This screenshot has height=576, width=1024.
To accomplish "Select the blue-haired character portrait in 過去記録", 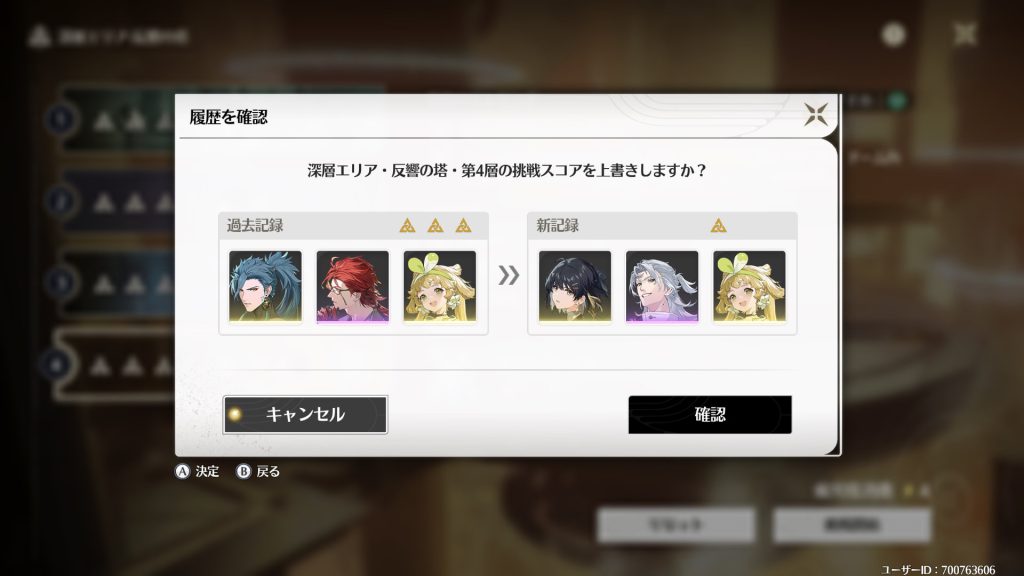I will pos(265,287).
